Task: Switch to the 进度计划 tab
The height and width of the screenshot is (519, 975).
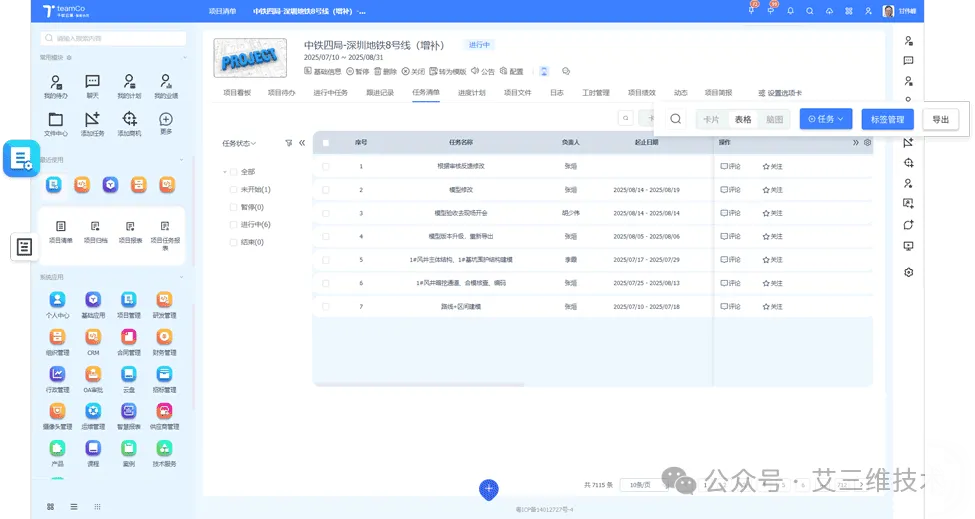Action: (471, 93)
